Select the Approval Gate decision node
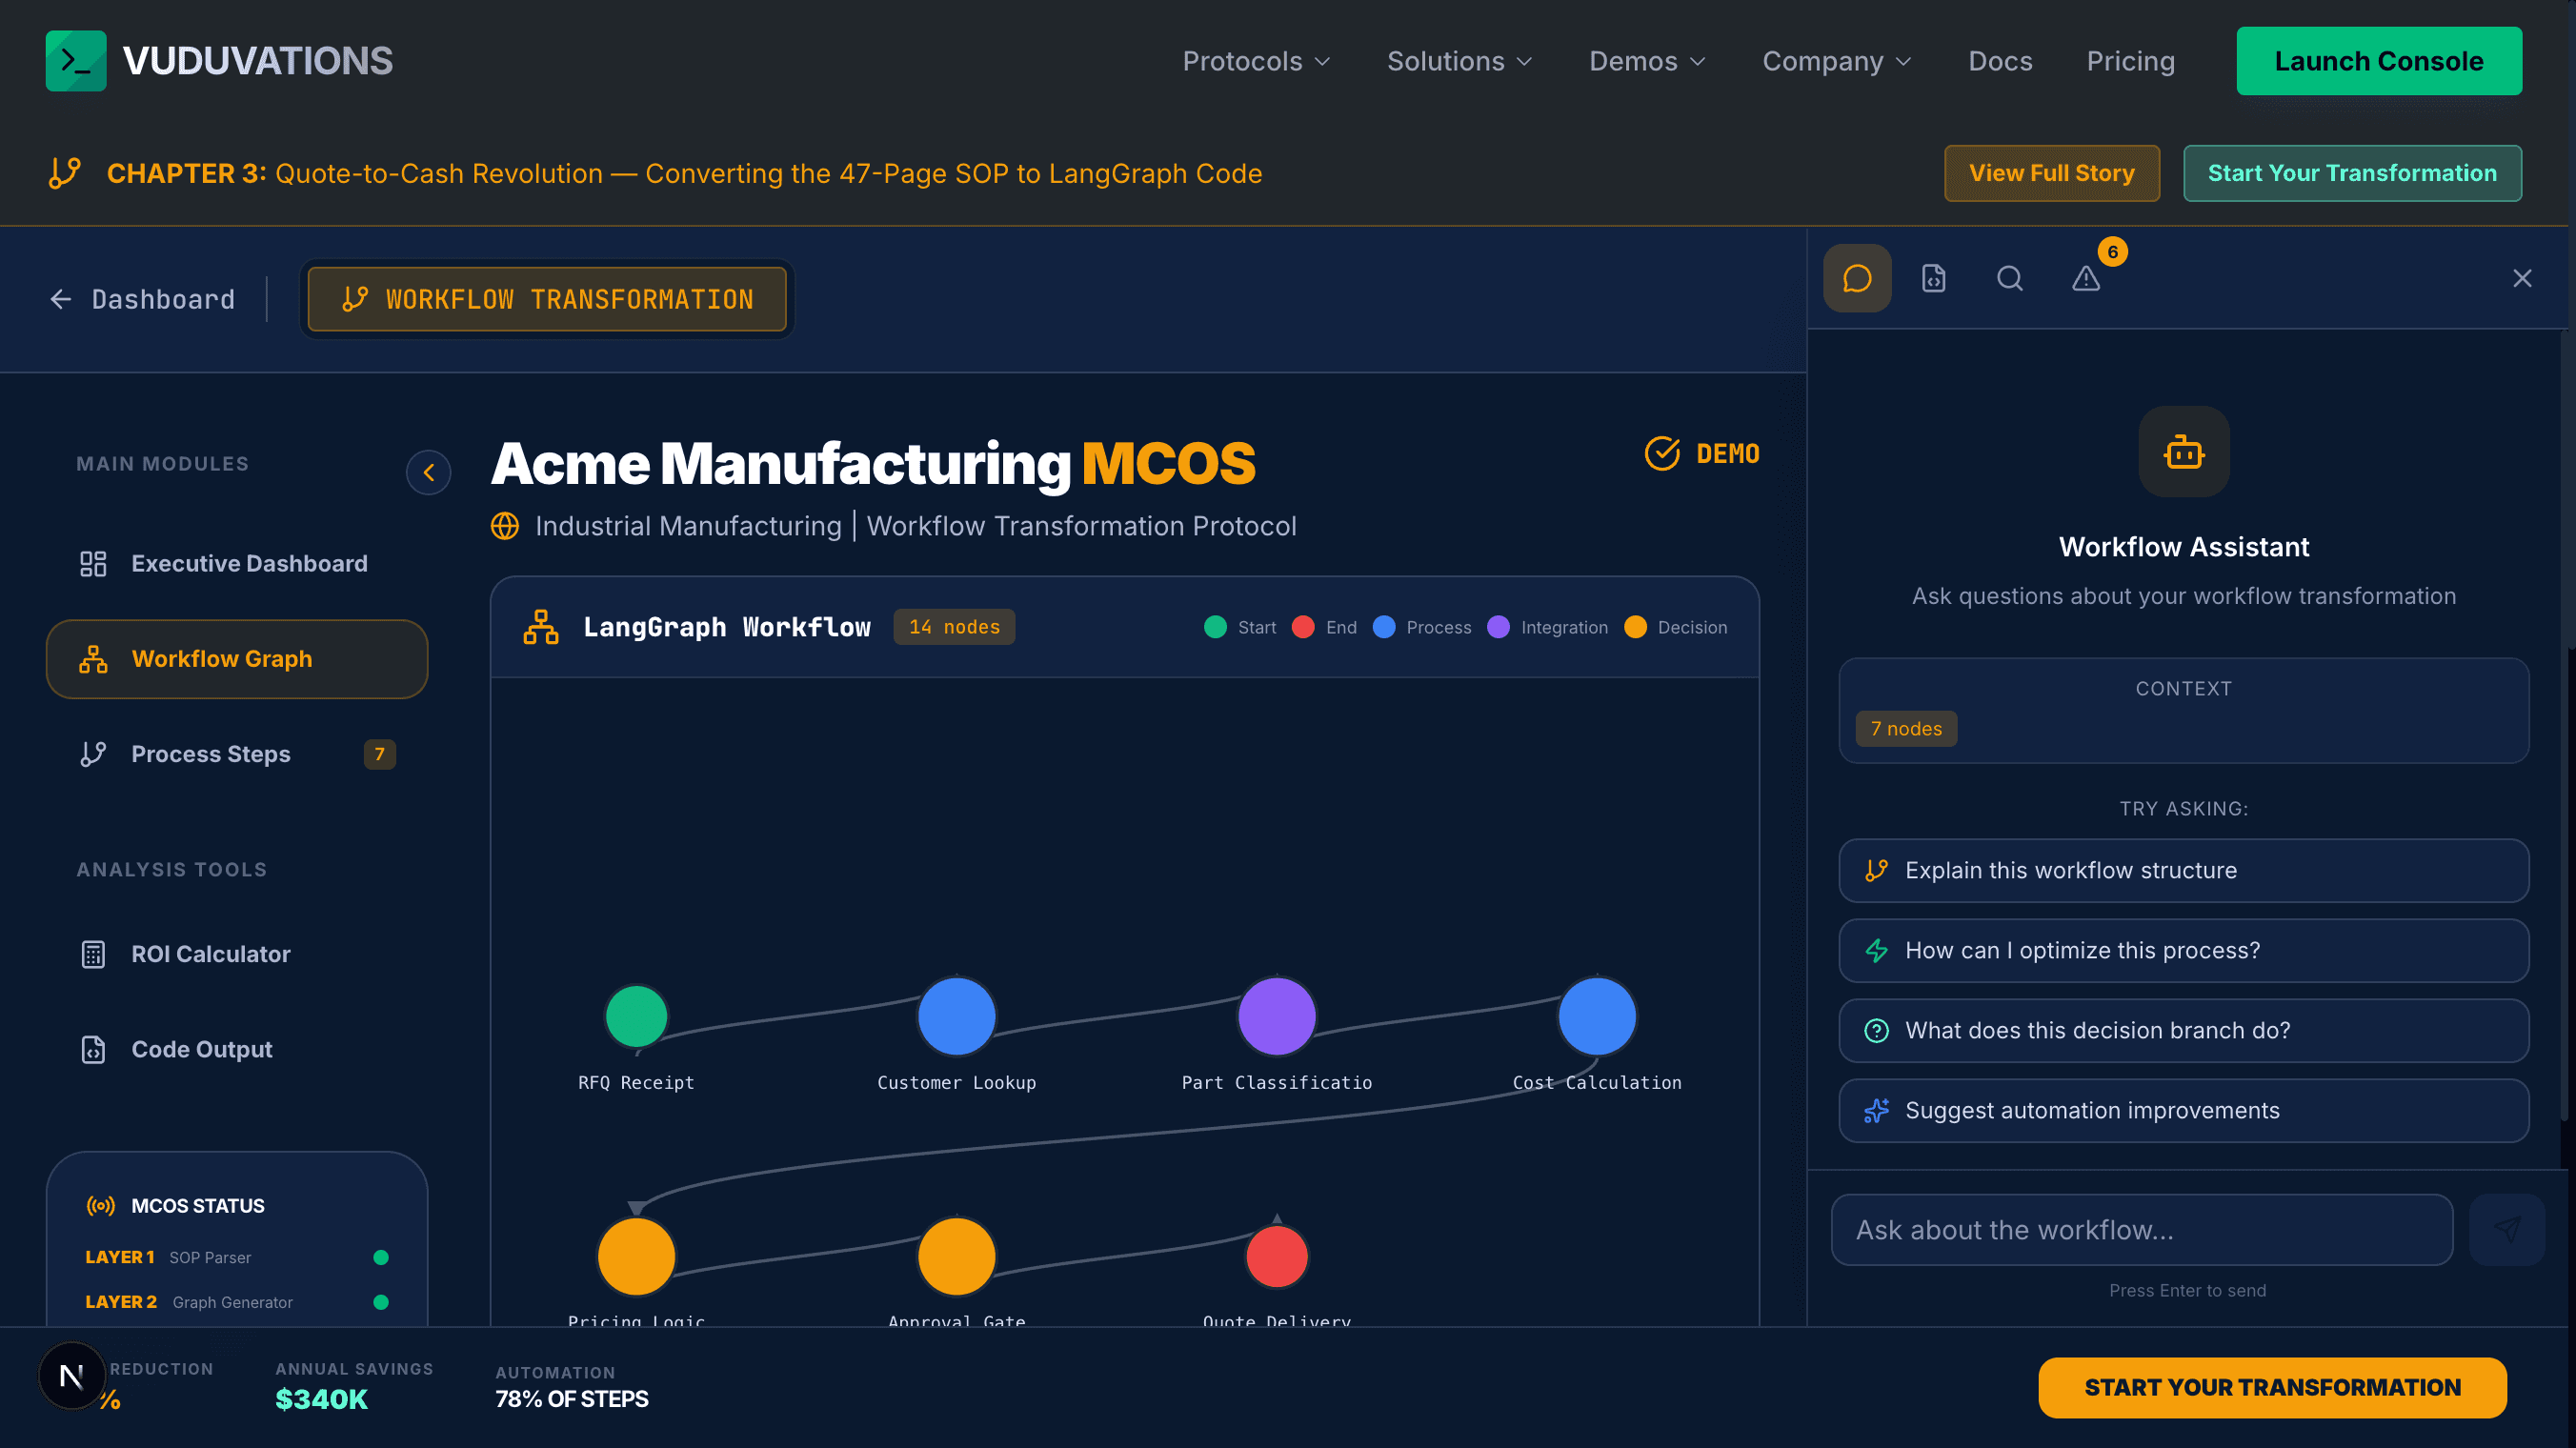 956,1256
